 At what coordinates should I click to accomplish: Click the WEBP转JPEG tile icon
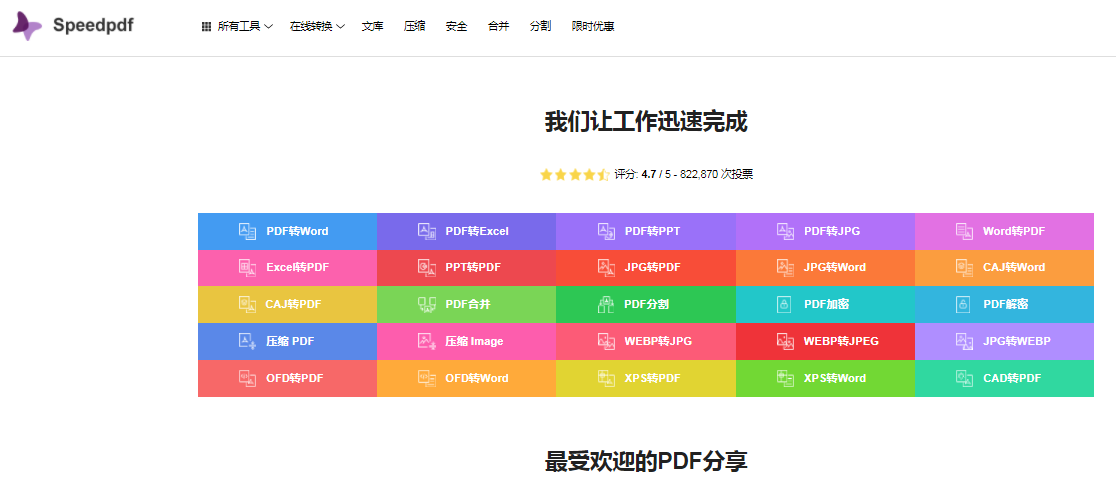785,341
